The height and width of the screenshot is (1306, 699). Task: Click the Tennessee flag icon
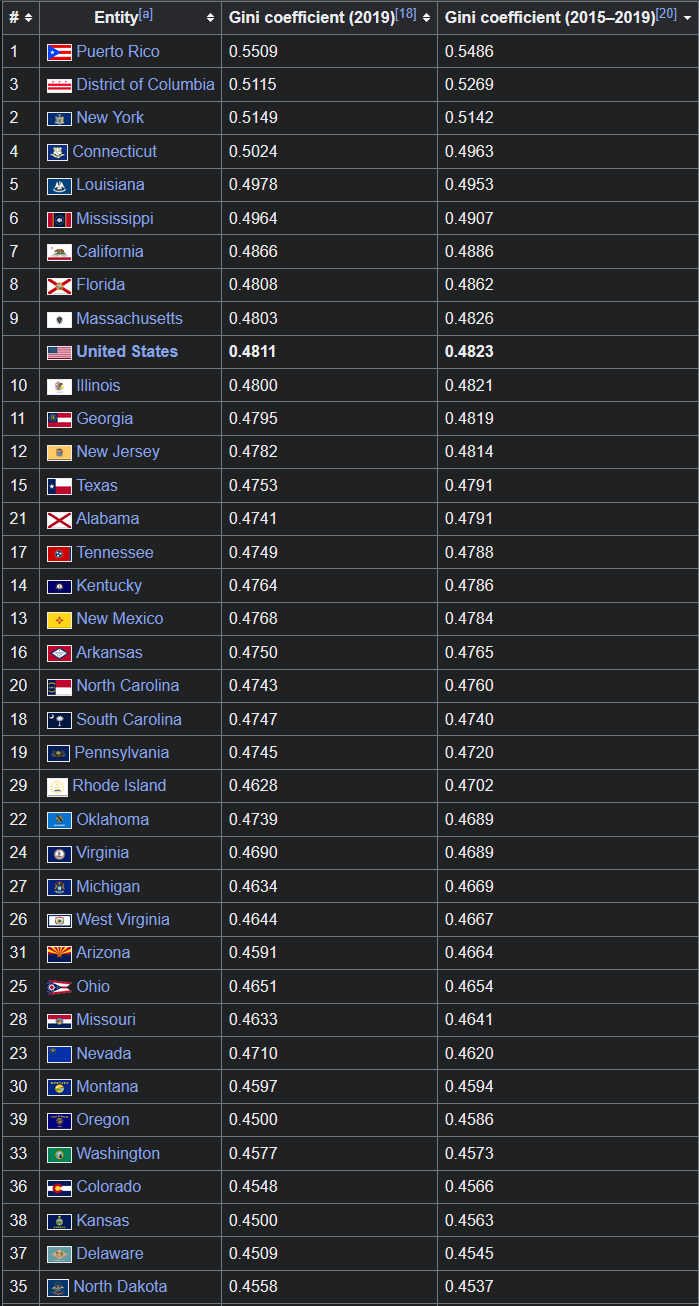(59, 553)
